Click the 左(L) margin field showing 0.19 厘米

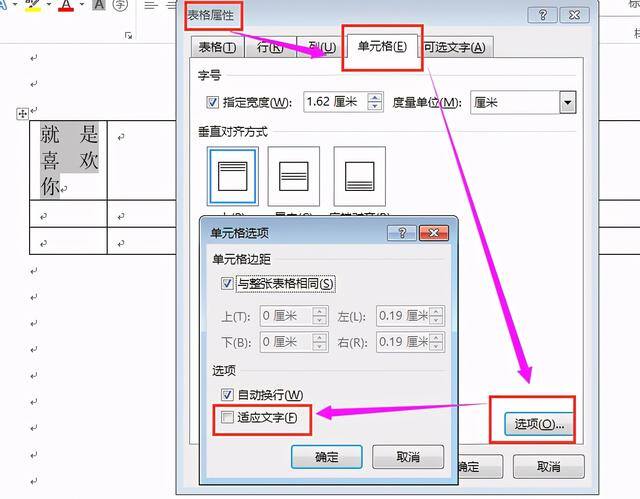[403, 315]
